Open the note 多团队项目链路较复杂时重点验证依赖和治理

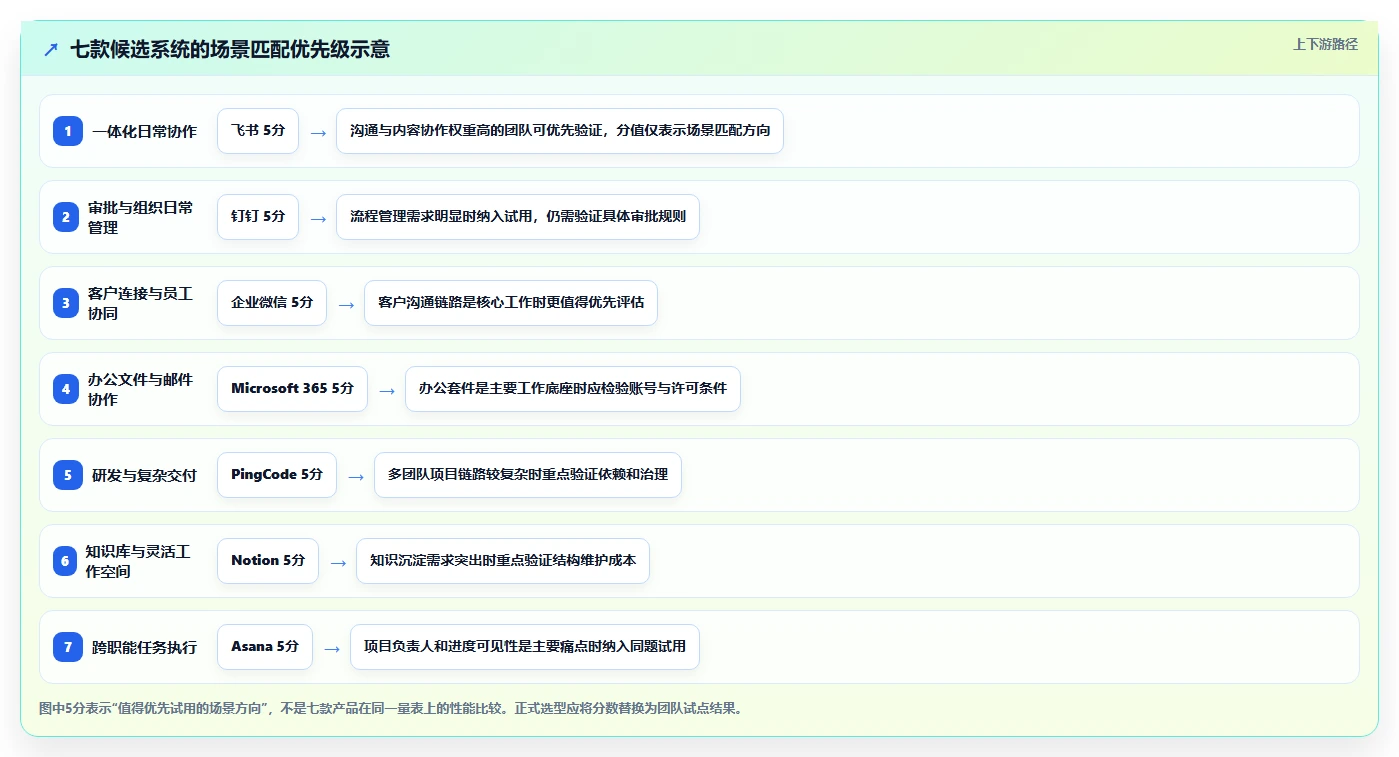[x=528, y=475]
